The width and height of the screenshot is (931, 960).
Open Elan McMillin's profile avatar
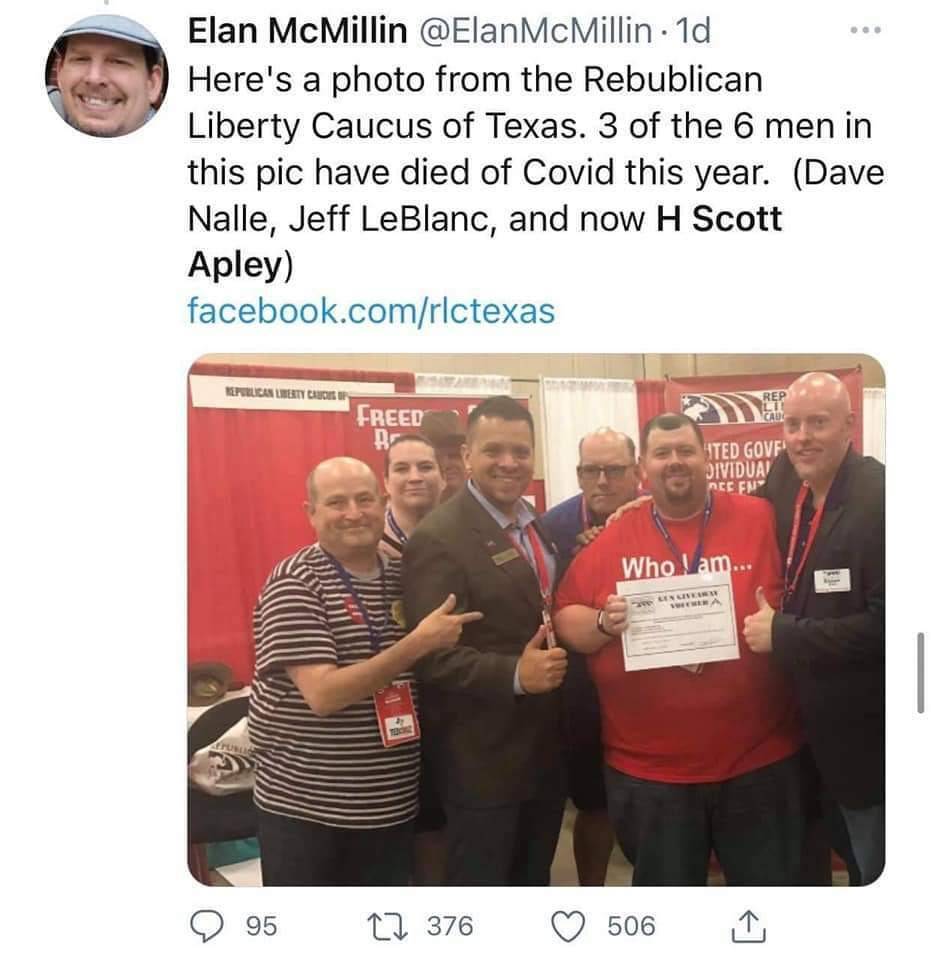coord(107,76)
